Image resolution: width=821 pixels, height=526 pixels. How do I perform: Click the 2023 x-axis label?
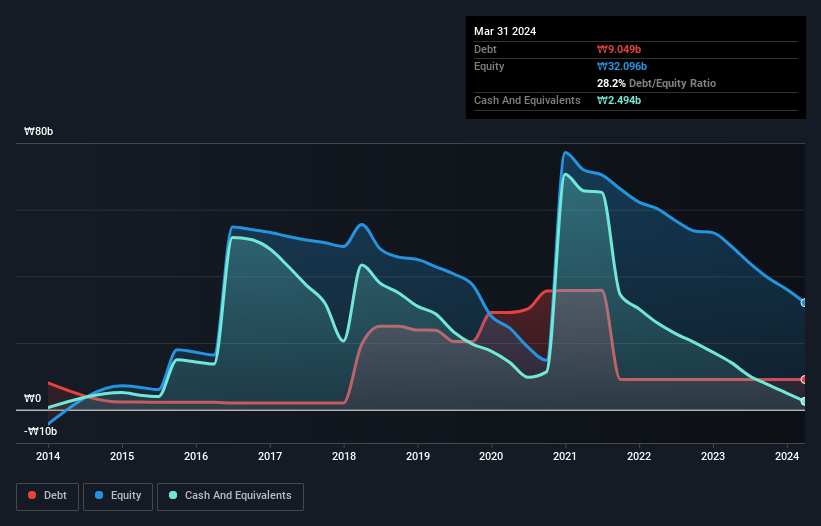coord(713,456)
